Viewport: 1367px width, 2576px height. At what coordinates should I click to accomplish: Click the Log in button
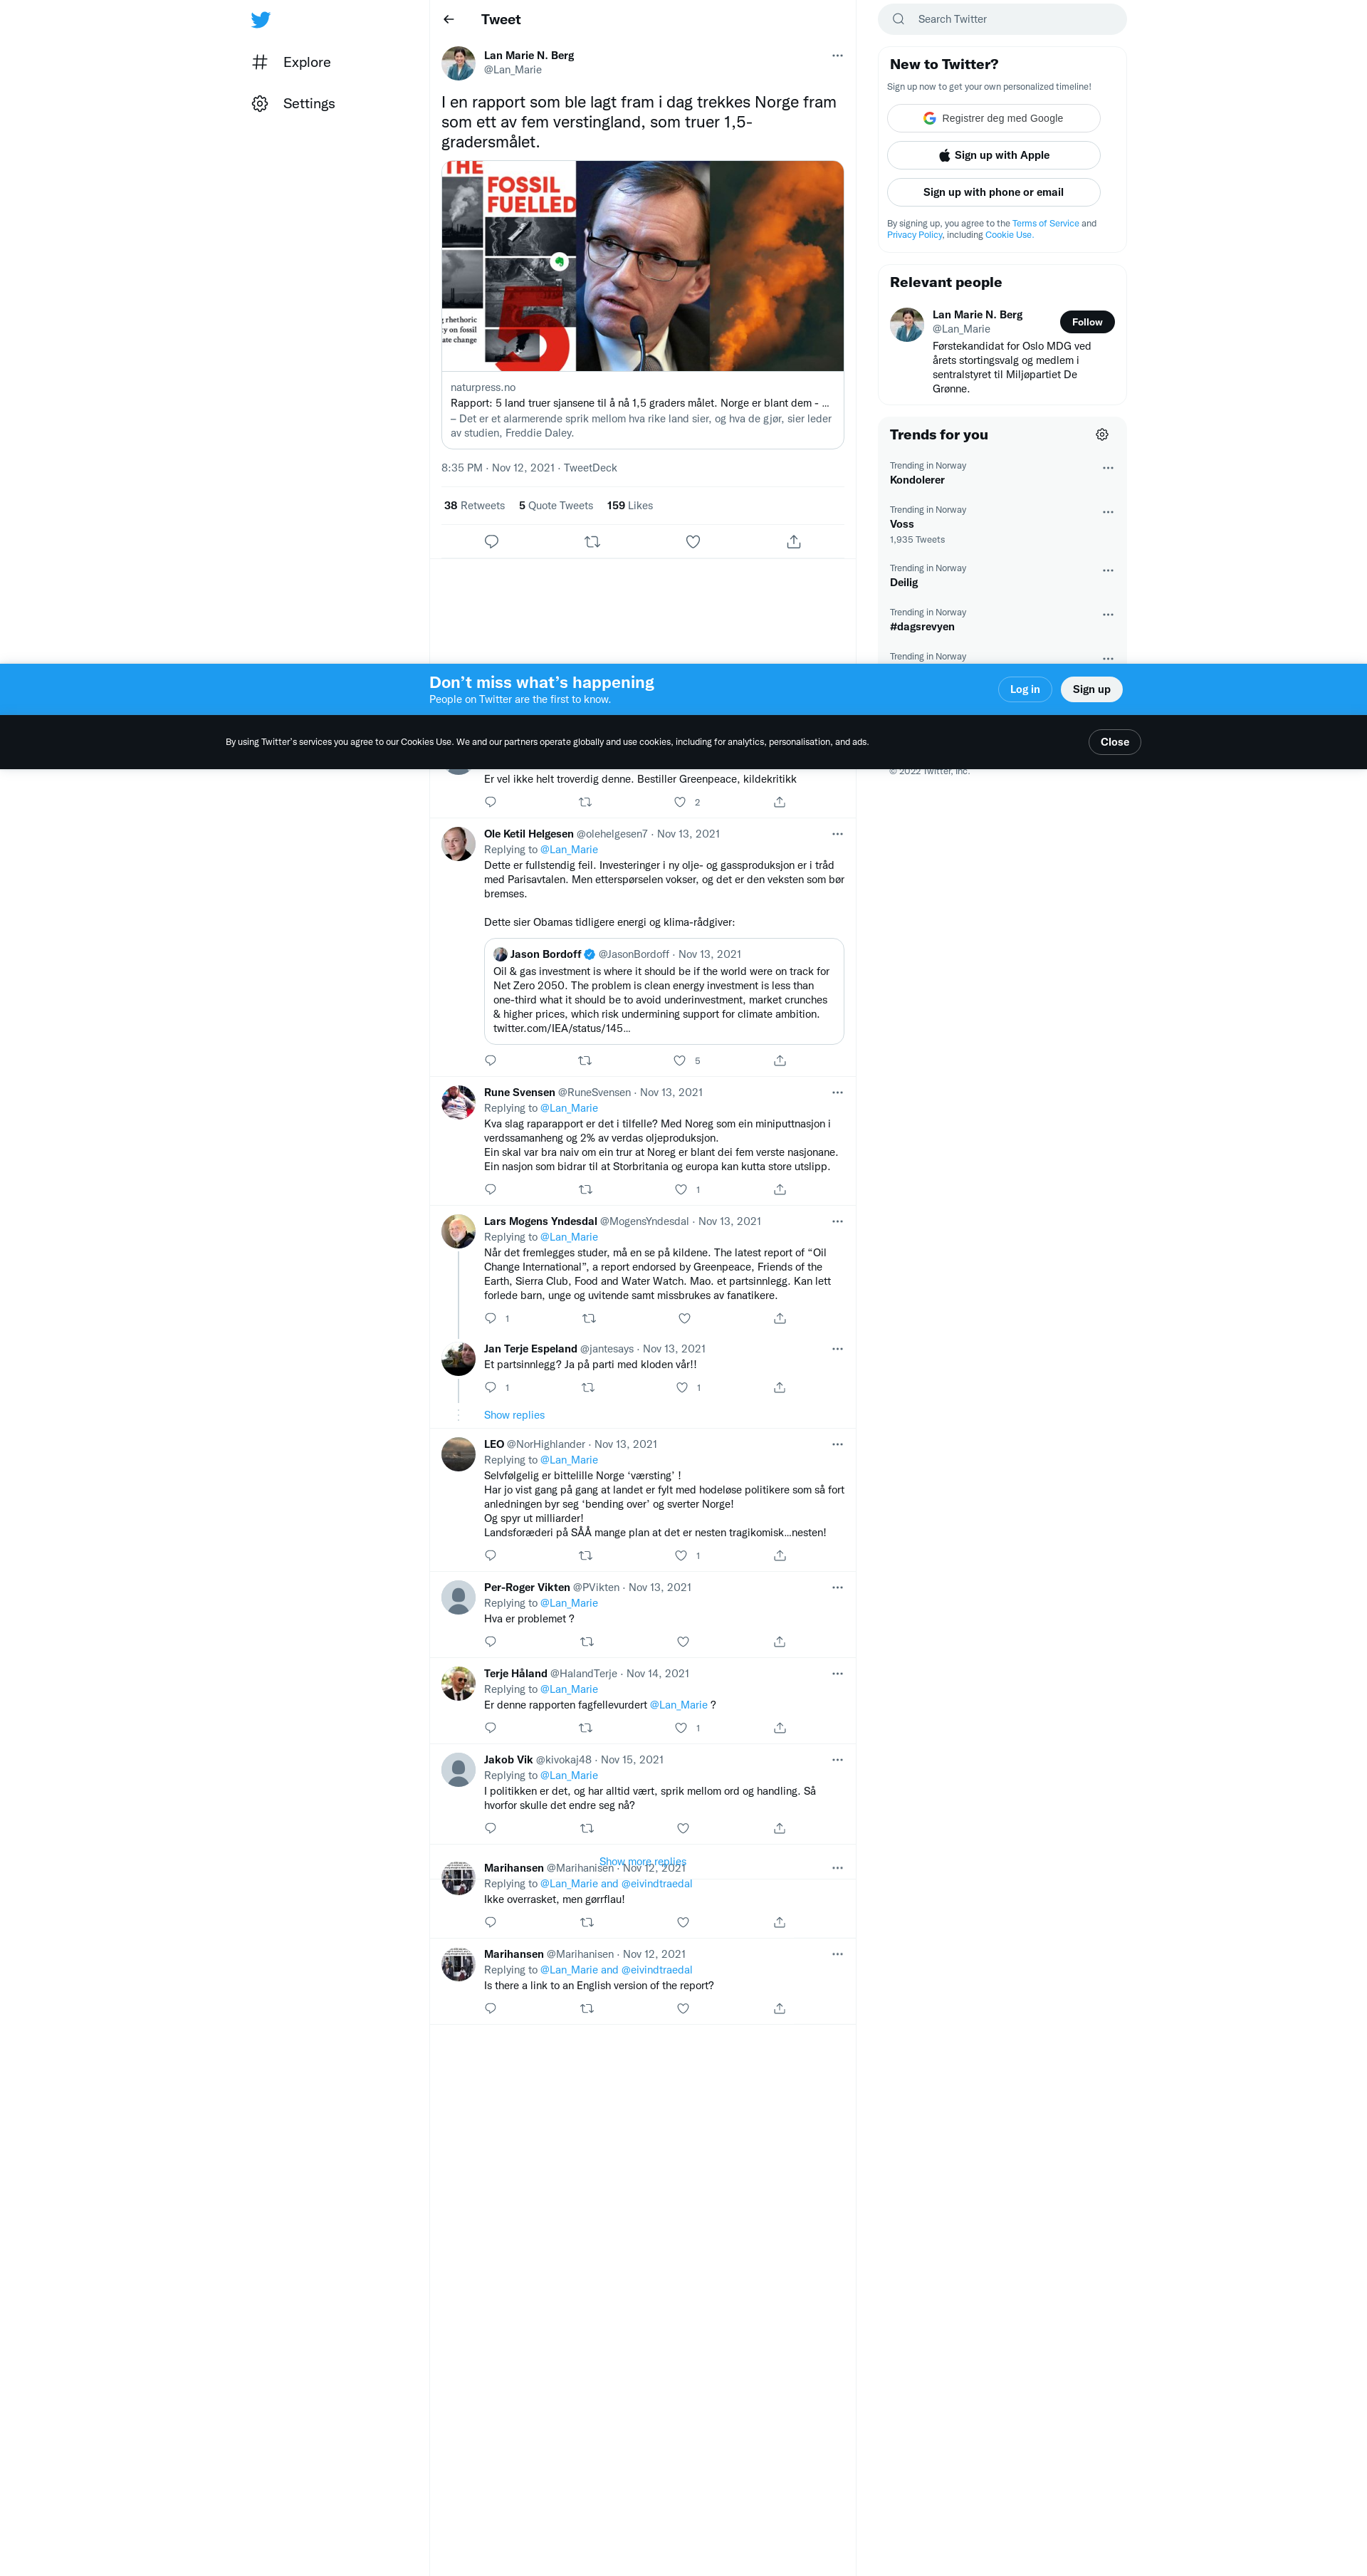pyautogui.click(x=1025, y=689)
